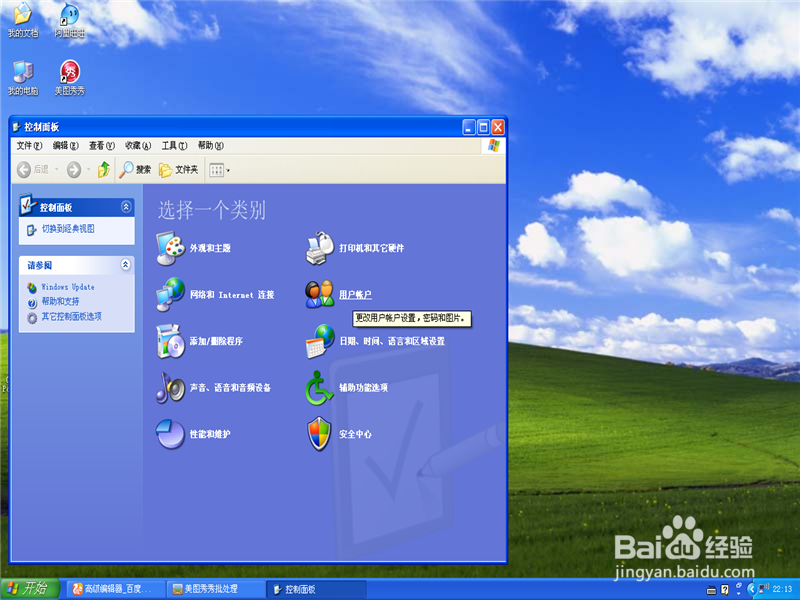Click the Windows Update link
The width and height of the screenshot is (800, 600).
coord(67,287)
